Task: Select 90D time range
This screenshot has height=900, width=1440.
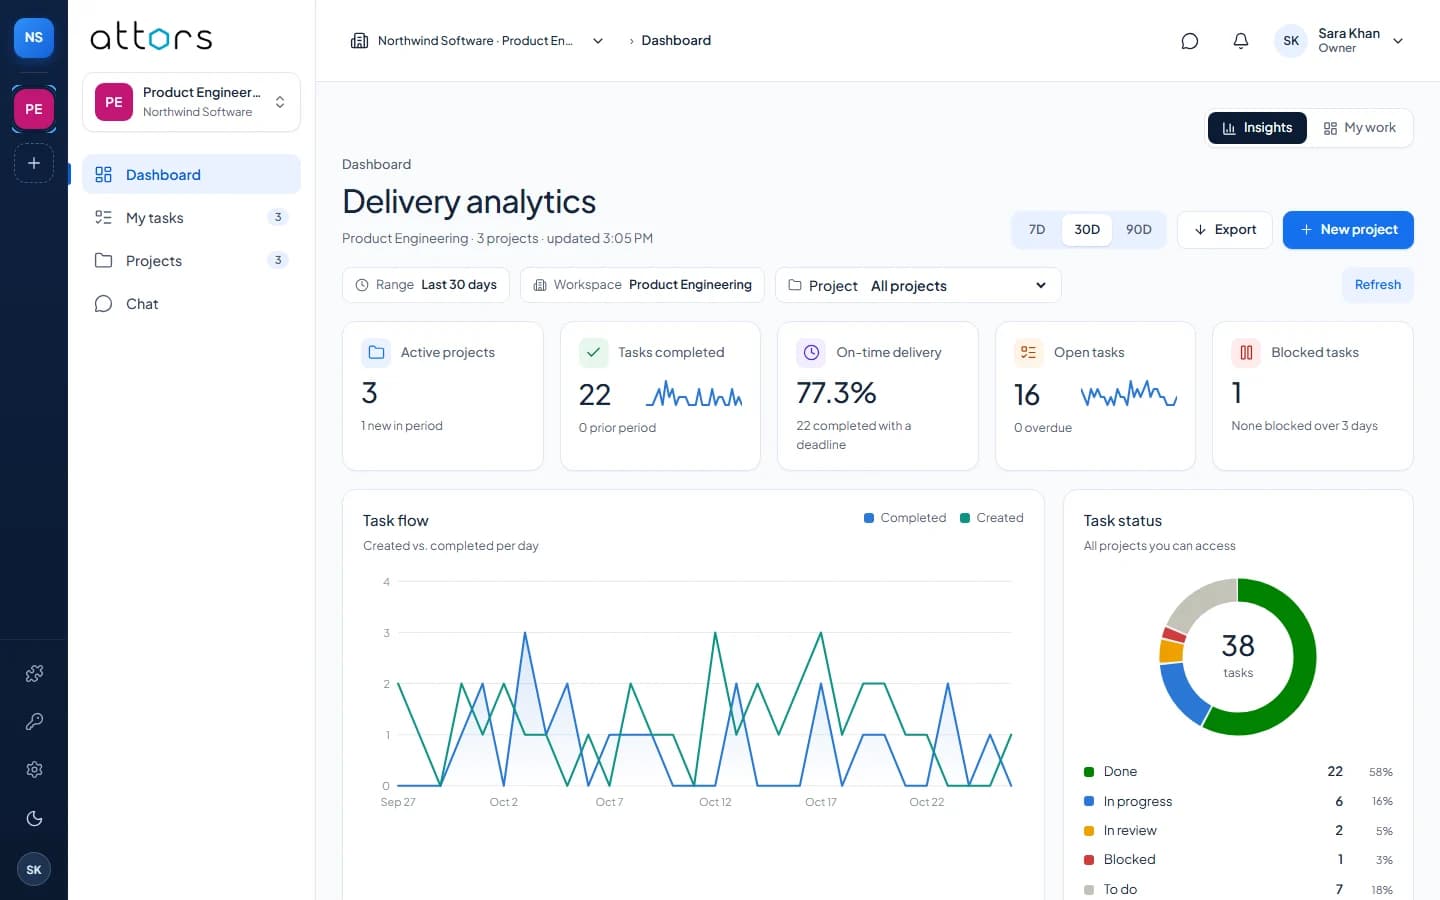Action: pyautogui.click(x=1138, y=229)
